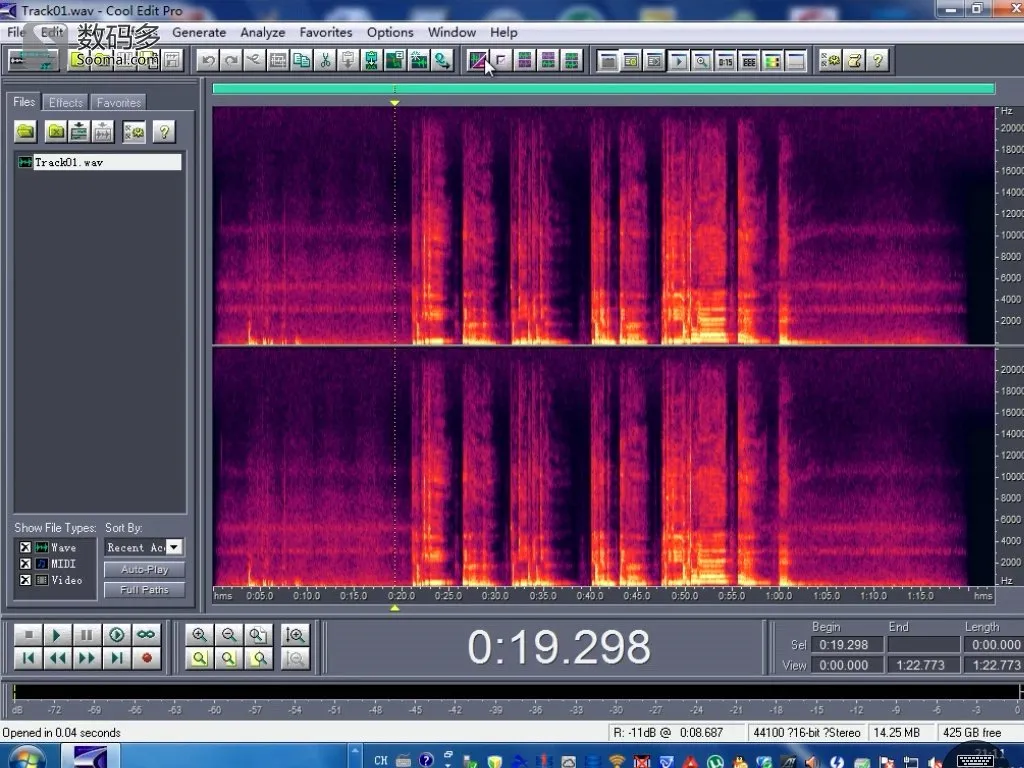
Task: Click the Zoom In Vertically icon
Action: point(295,634)
